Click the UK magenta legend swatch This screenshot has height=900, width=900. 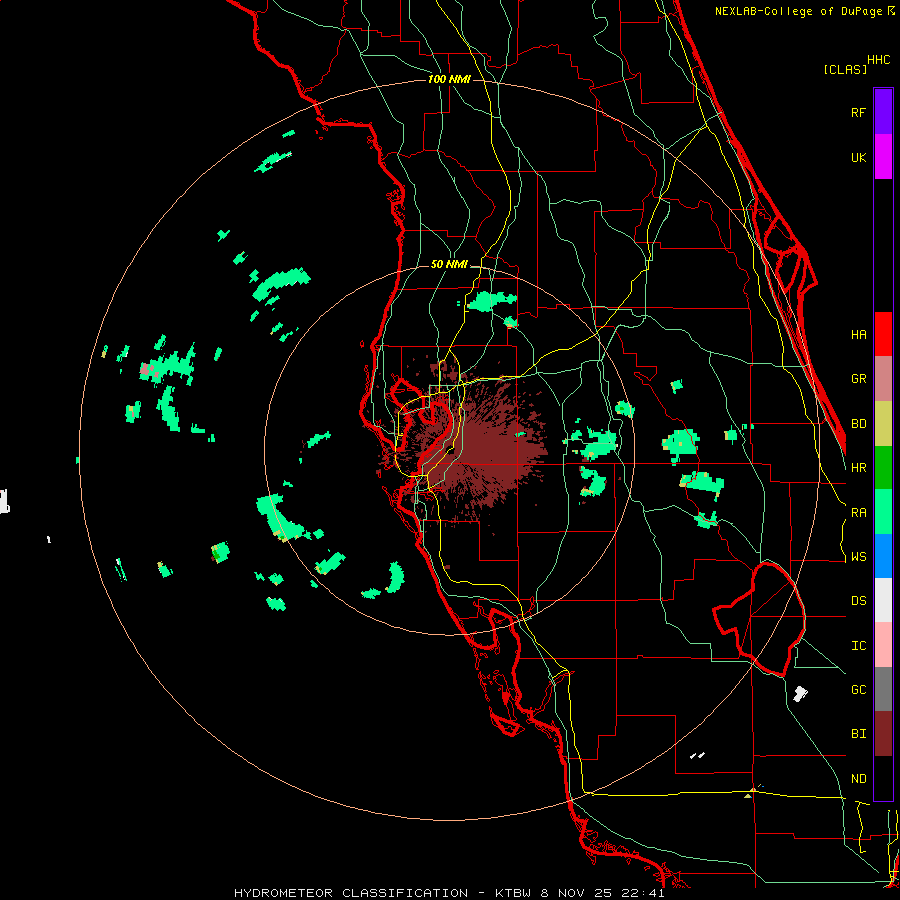tap(883, 157)
